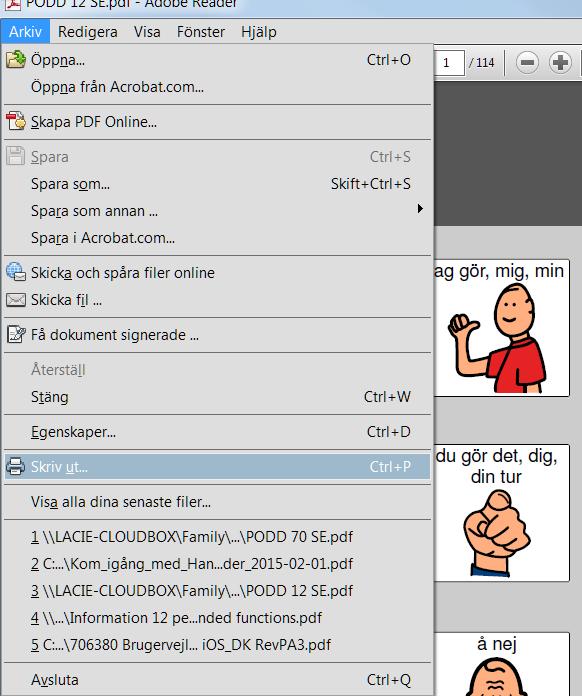Click the Skicka och spåra globe icon

click(x=16, y=272)
